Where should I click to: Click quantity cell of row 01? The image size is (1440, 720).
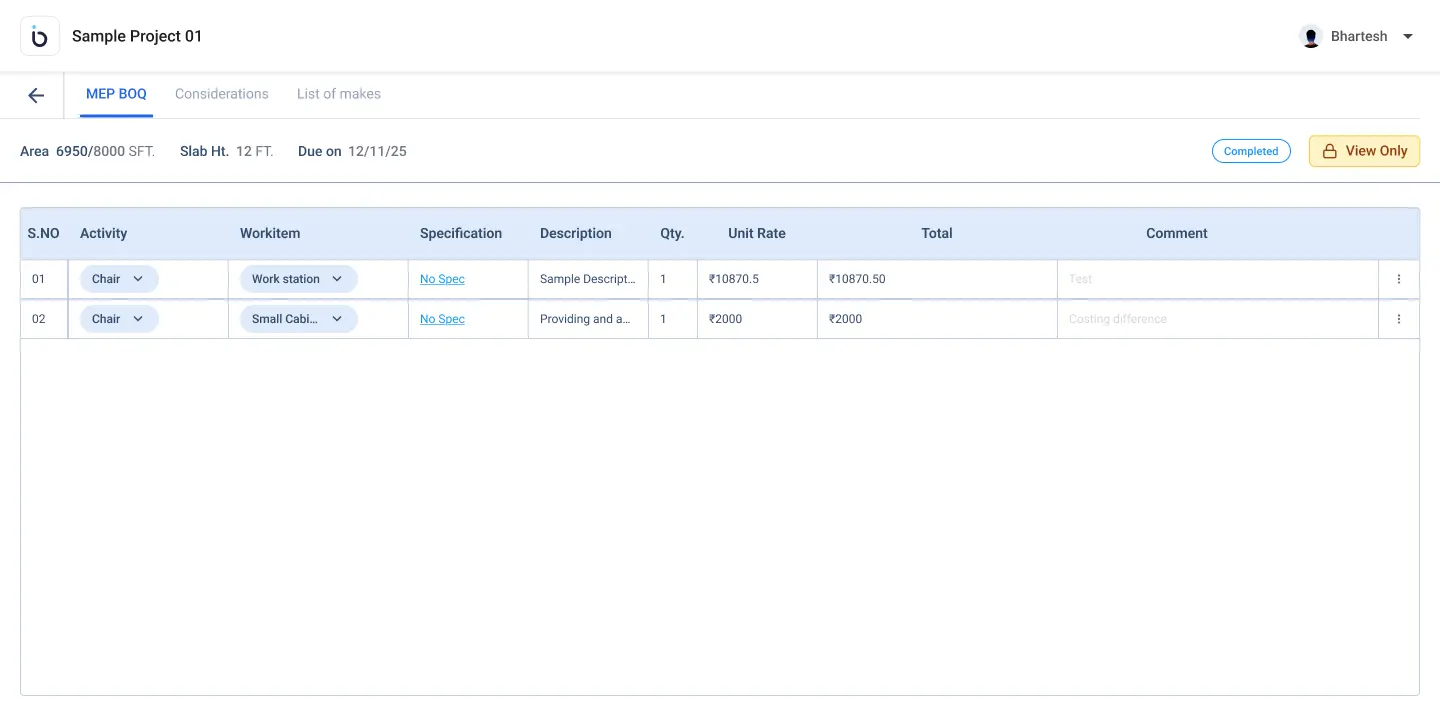[x=673, y=279]
